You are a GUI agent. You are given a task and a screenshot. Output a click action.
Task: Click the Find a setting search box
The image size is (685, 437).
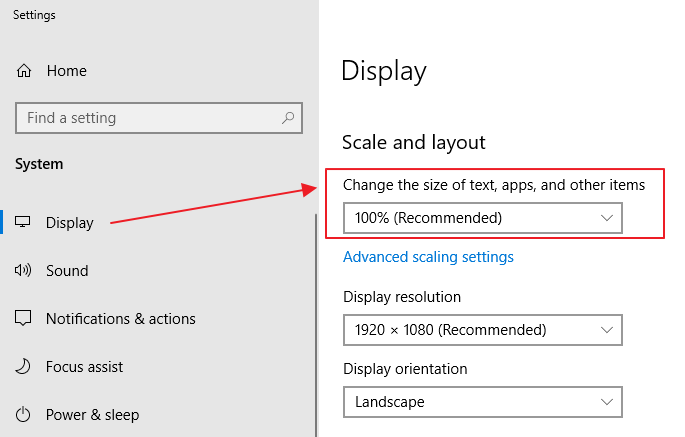pos(150,118)
